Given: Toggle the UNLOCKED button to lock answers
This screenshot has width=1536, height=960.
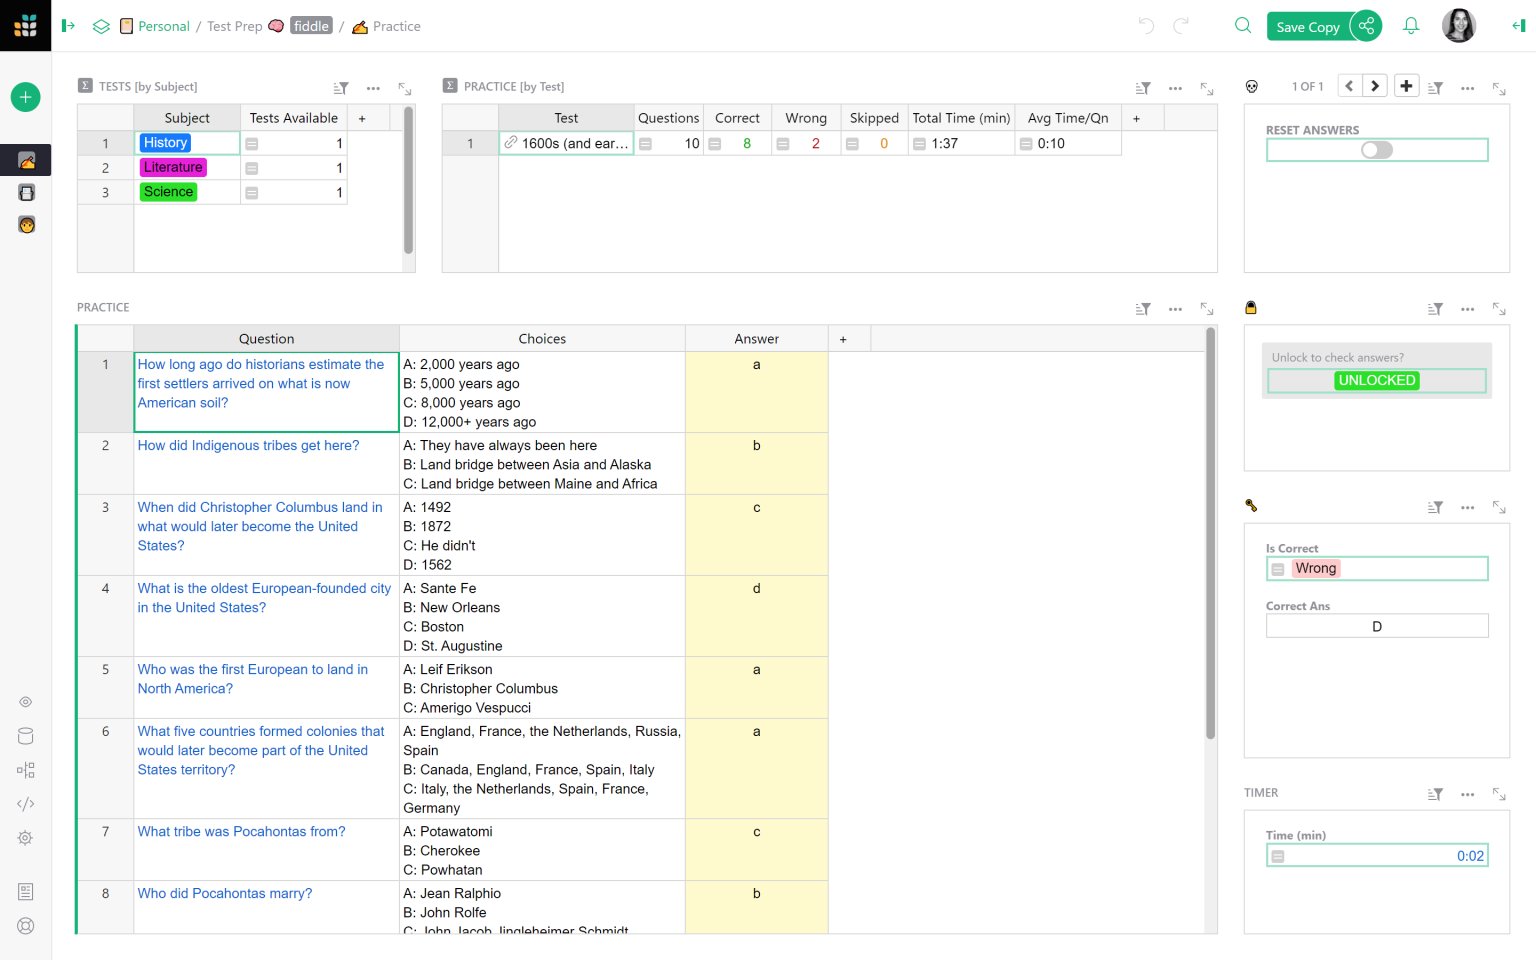Looking at the screenshot, I should [x=1377, y=380].
